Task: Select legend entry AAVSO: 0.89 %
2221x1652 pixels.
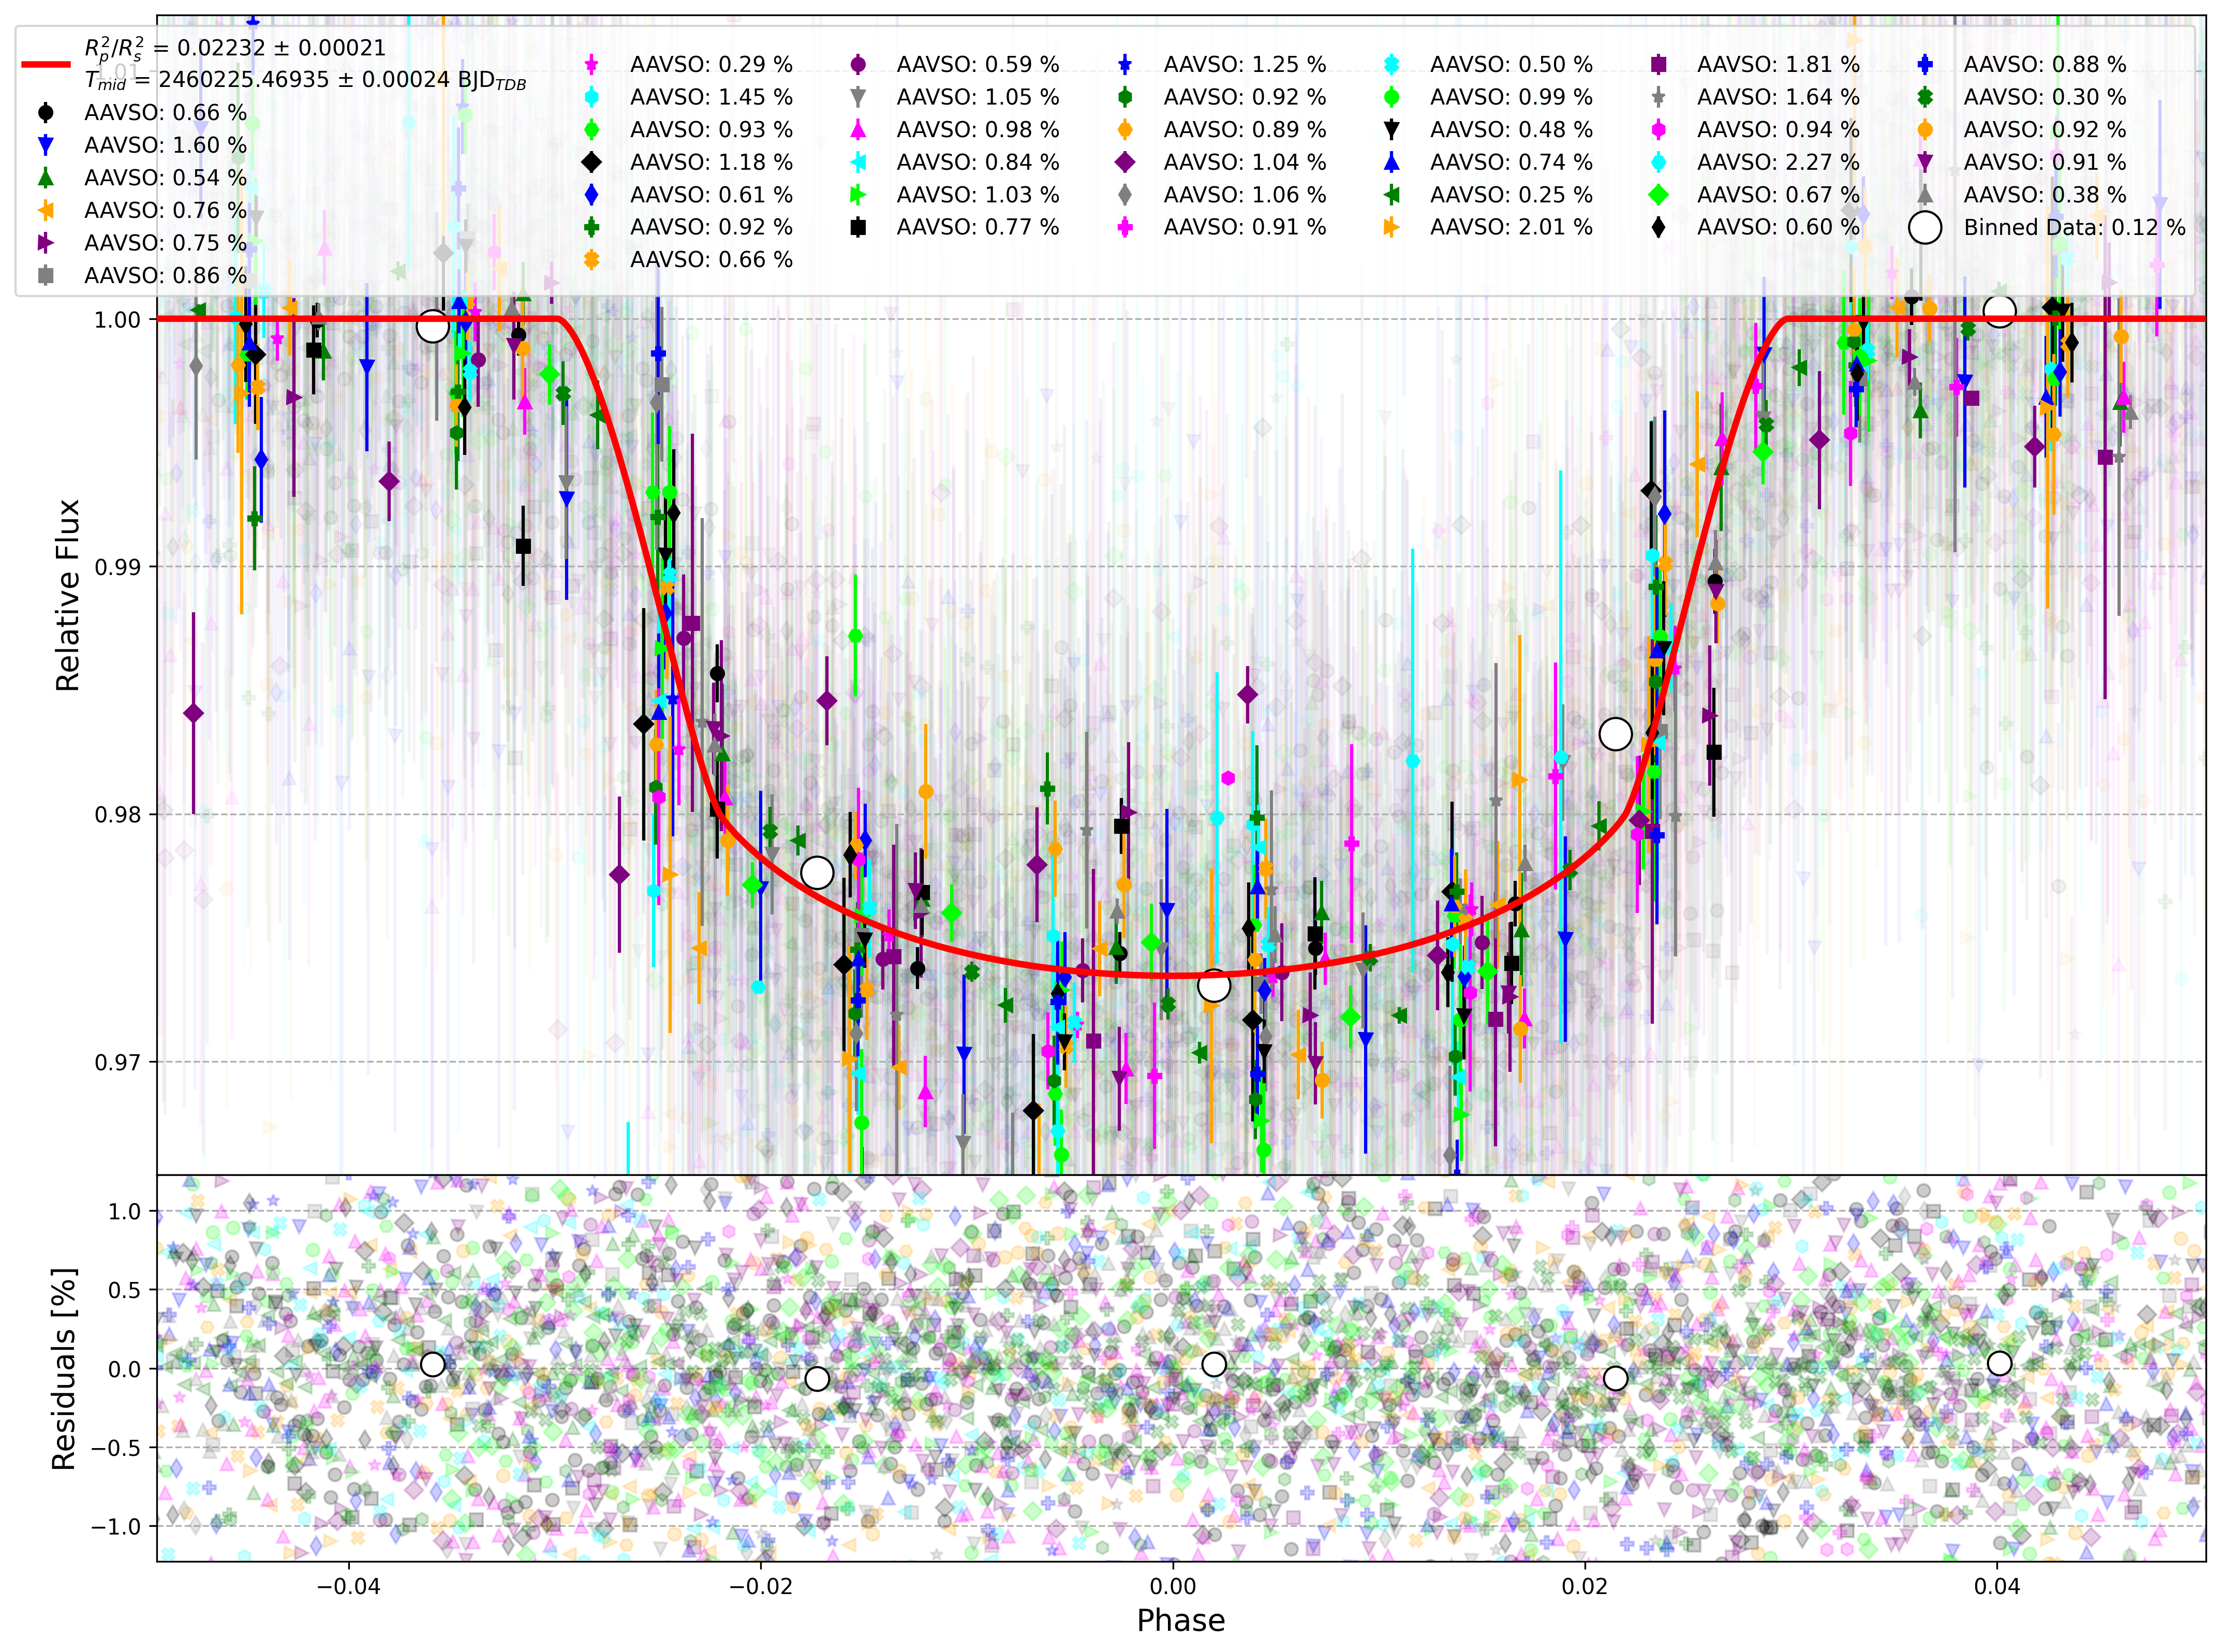Action: (x=1245, y=129)
